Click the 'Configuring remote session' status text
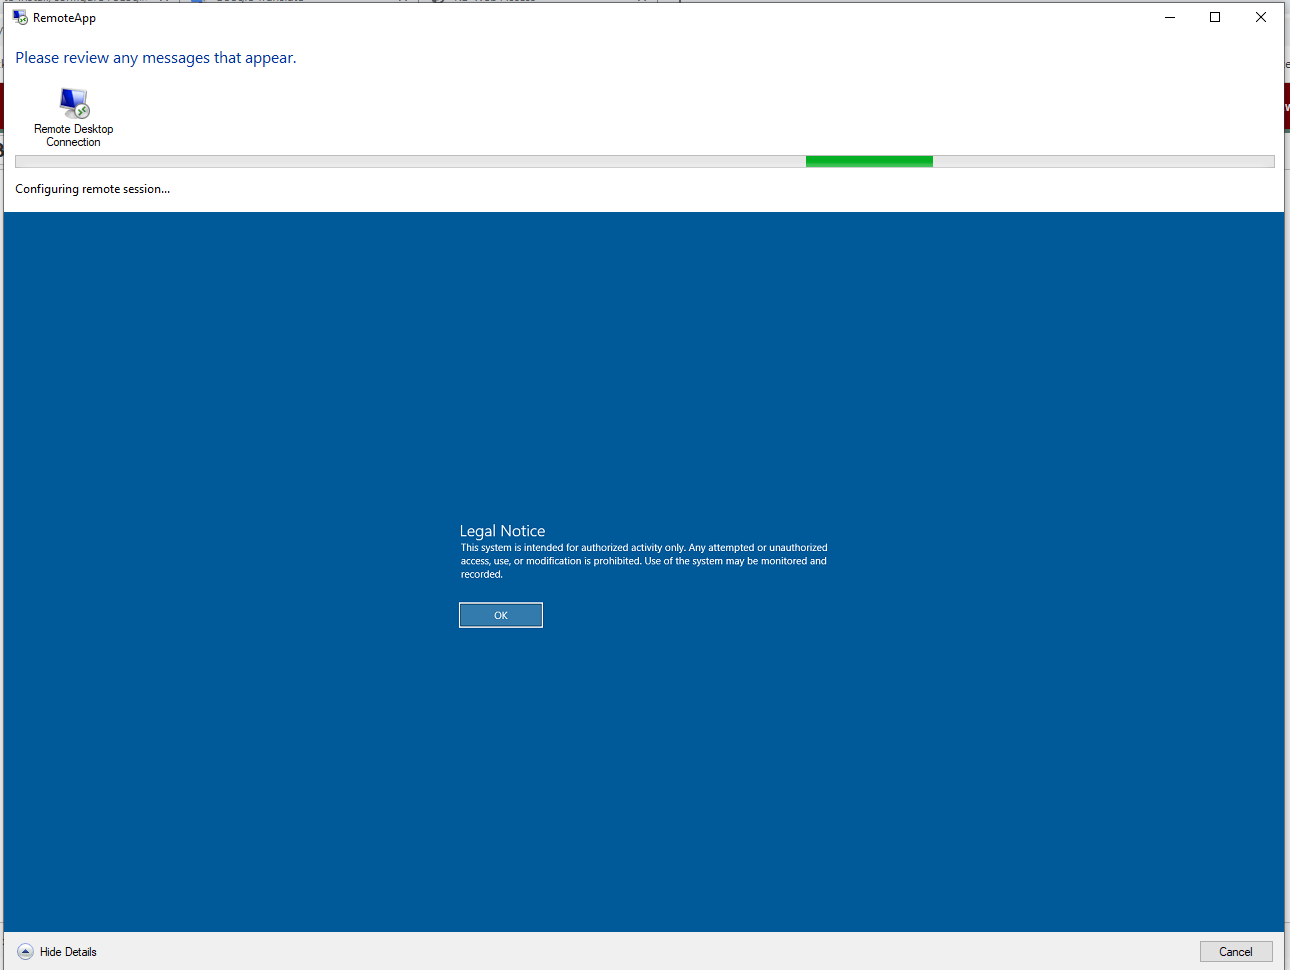Viewport: 1290px width, 970px height. click(92, 188)
